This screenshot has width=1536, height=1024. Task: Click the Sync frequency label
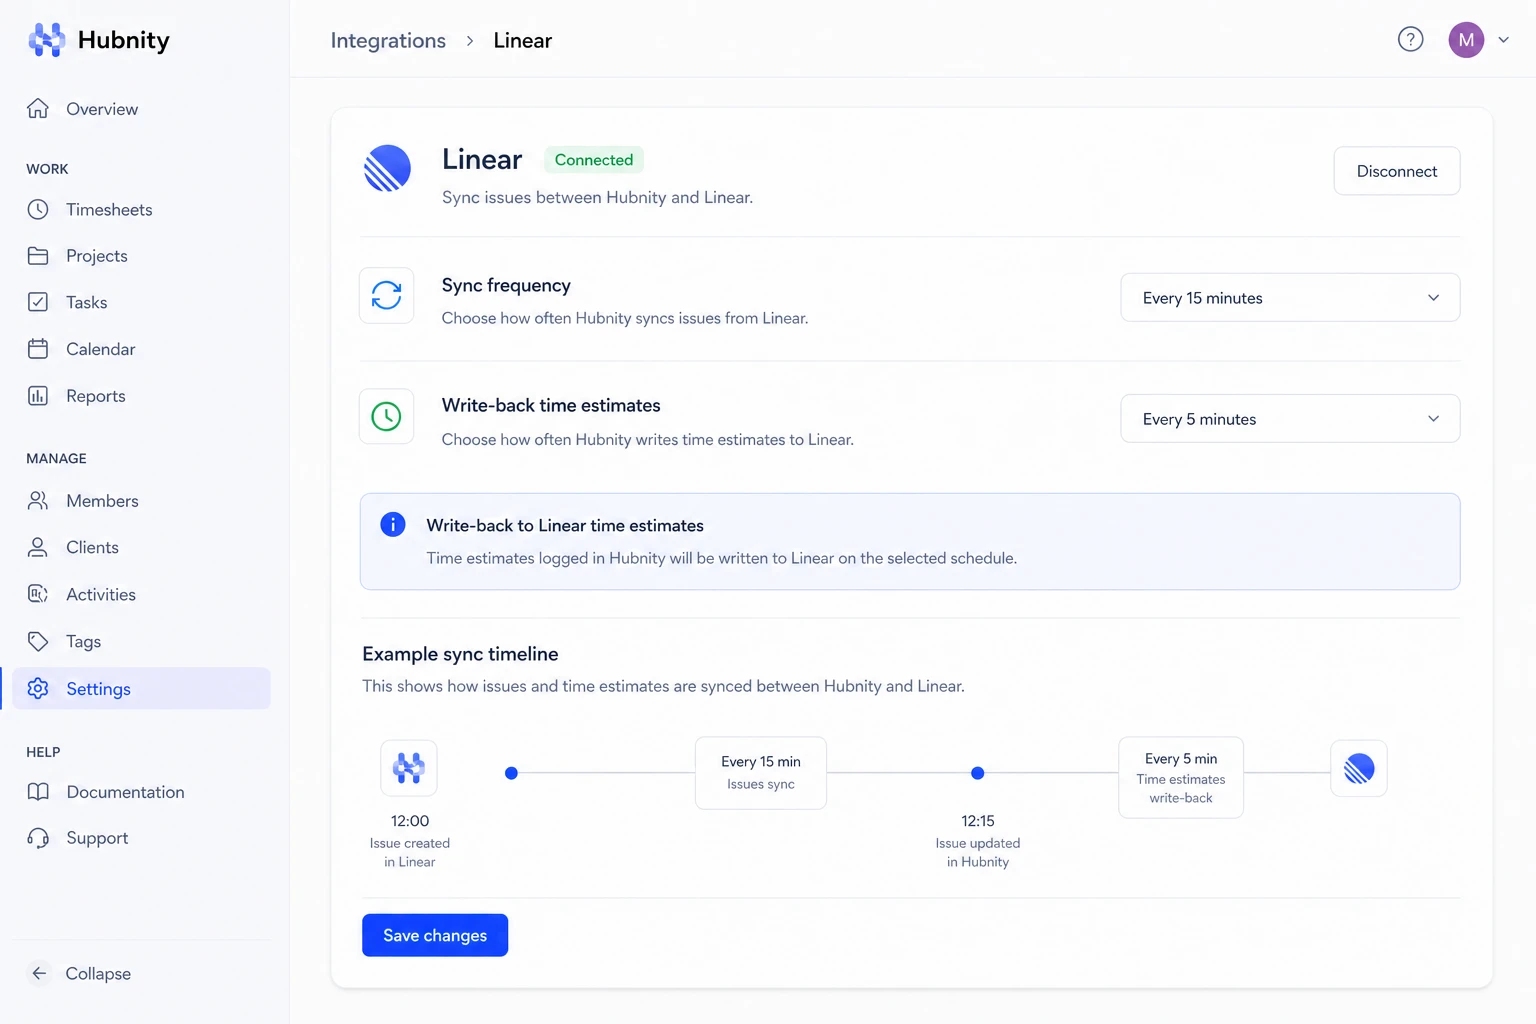(506, 285)
